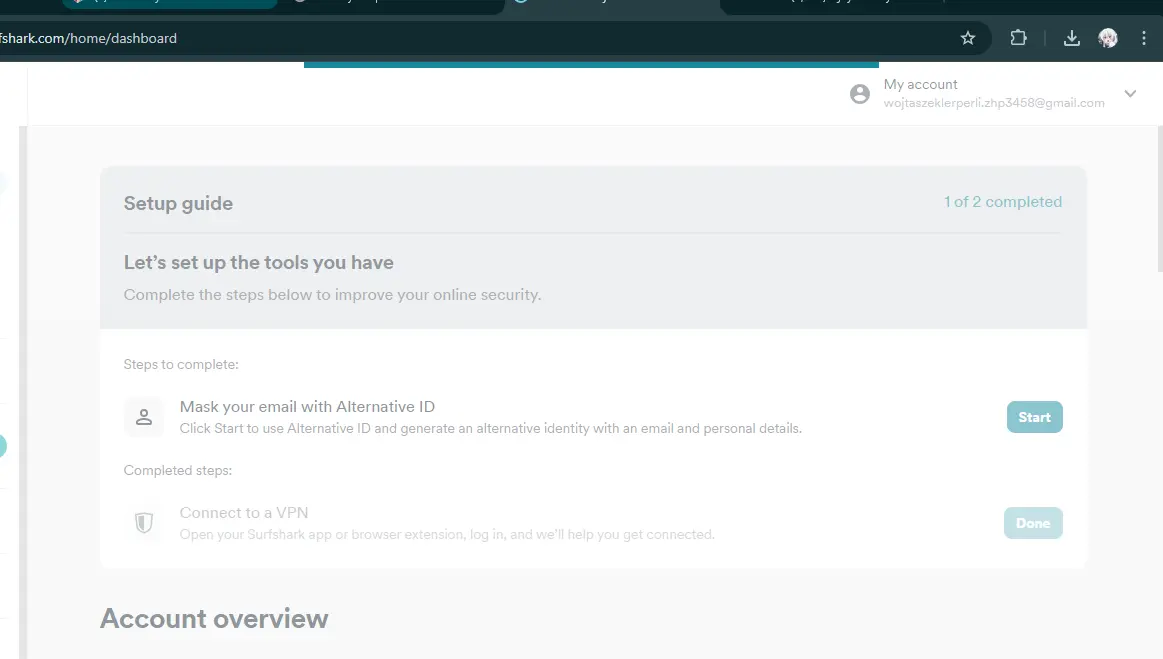
Task: Expand the My account dropdown chevron
Action: click(1130, 94)
